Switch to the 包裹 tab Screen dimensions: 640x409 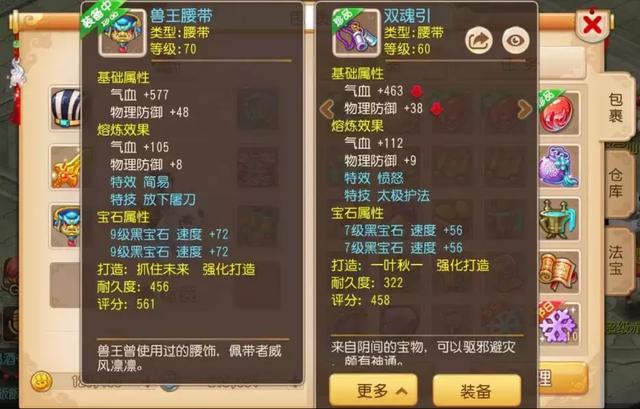pos(616,108)
